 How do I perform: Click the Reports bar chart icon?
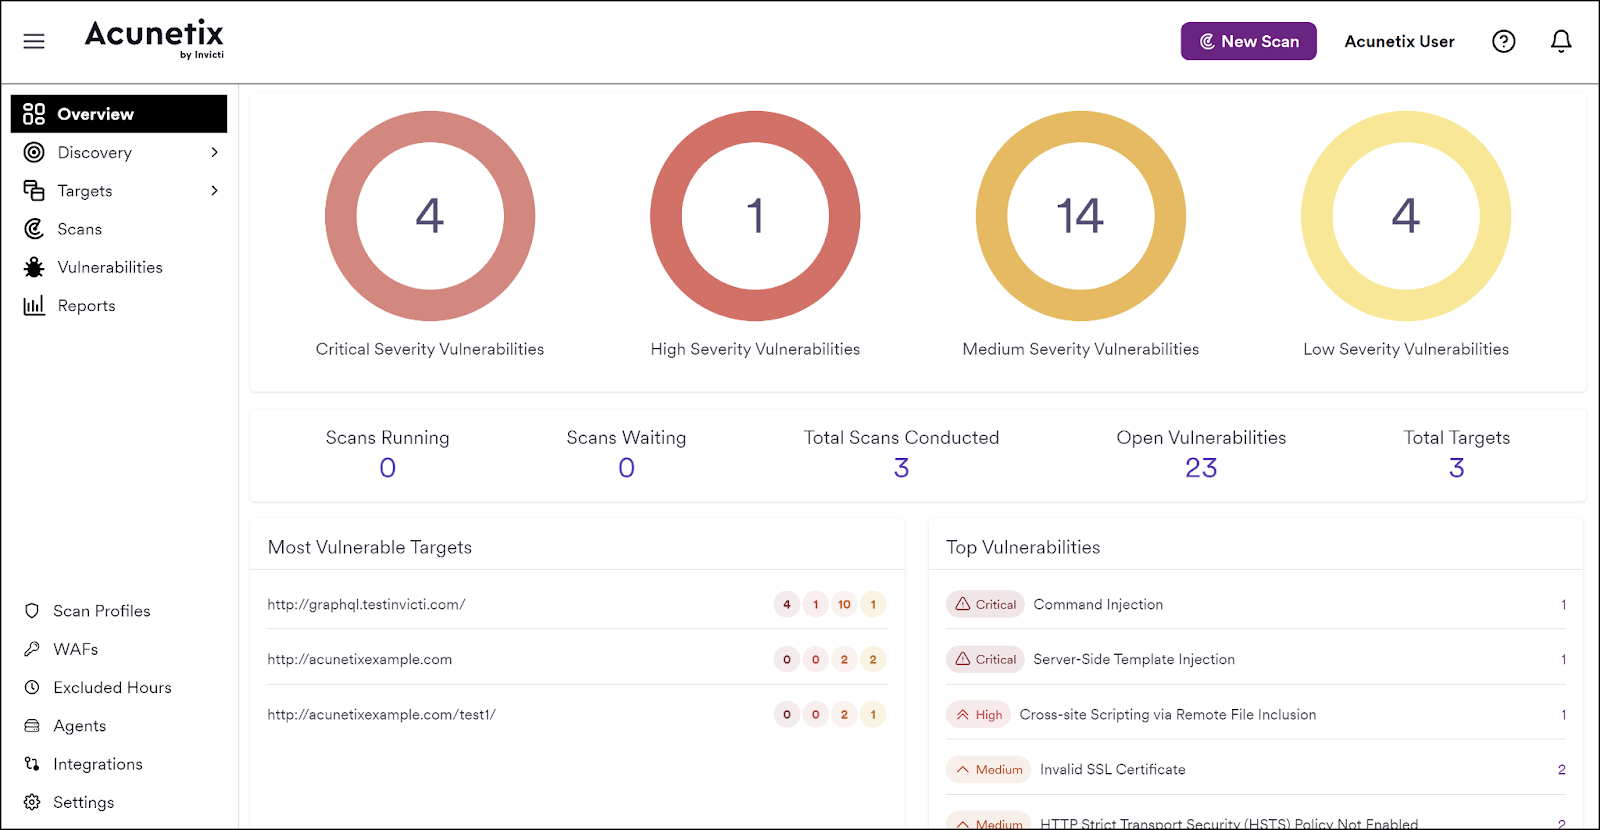point(34,306)
